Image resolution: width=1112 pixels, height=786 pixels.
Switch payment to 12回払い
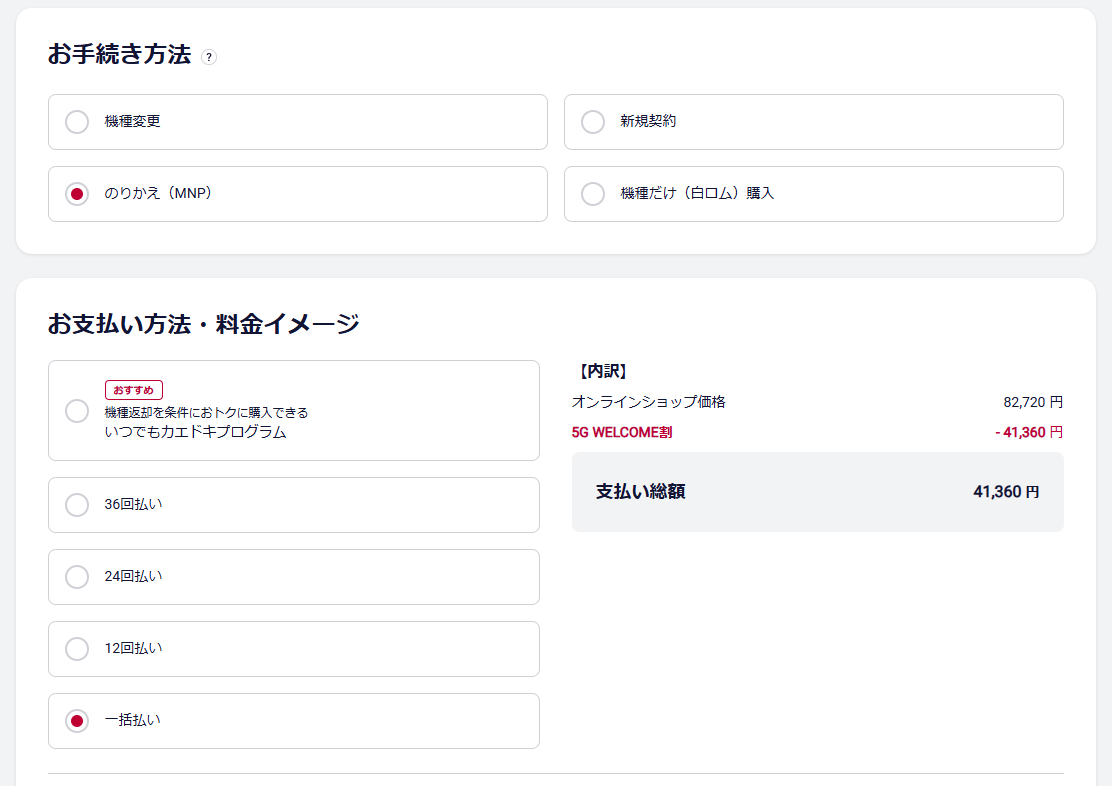(77, 649)
